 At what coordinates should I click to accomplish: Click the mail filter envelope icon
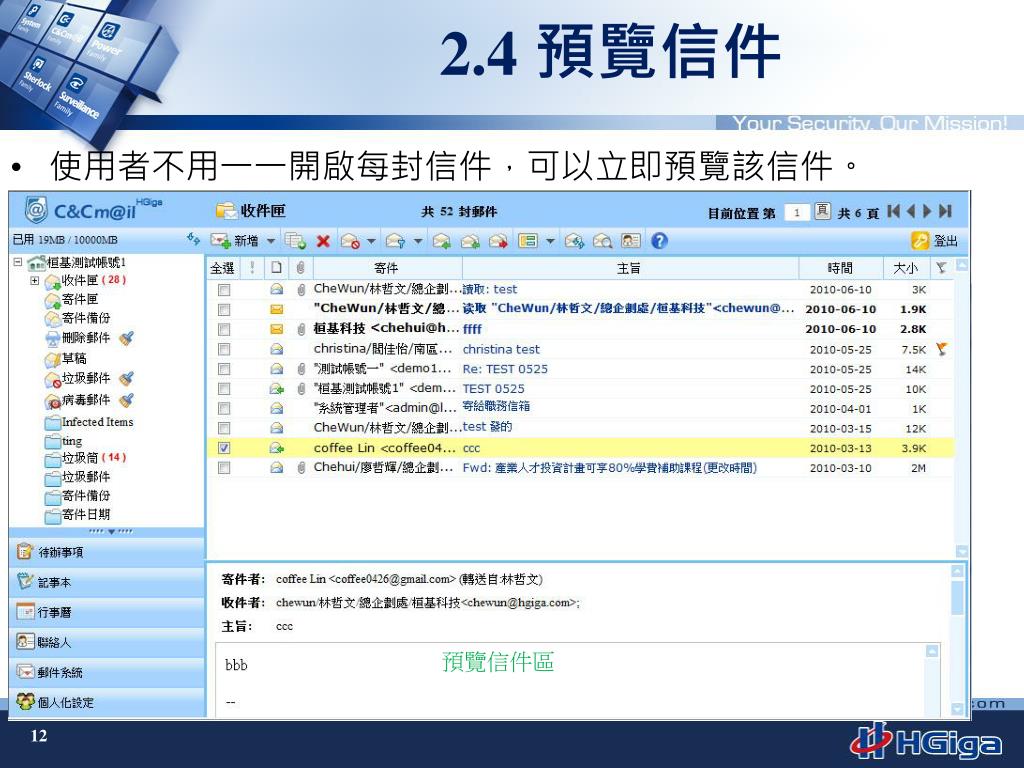tap(395, 241)
